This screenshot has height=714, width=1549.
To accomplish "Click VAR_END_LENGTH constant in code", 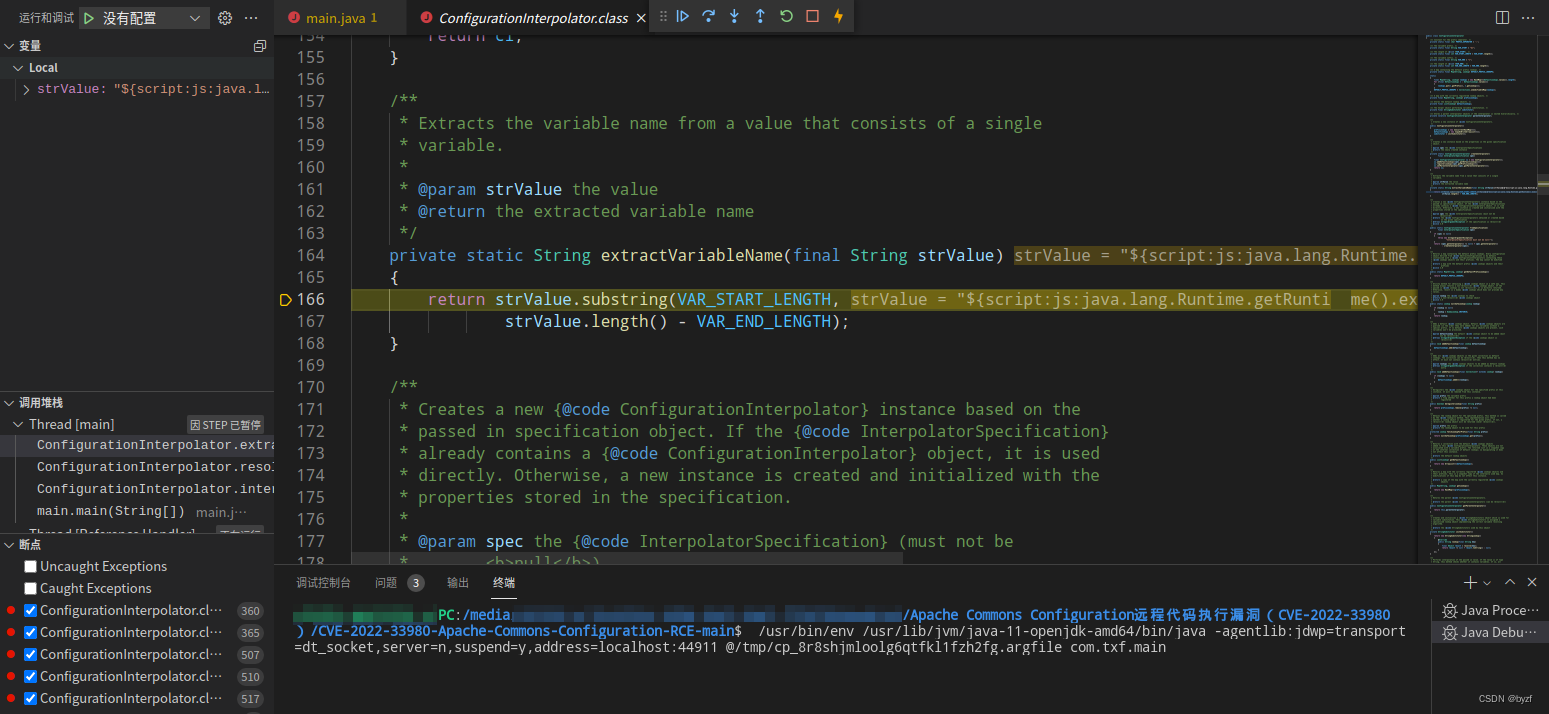I will 763,321.
